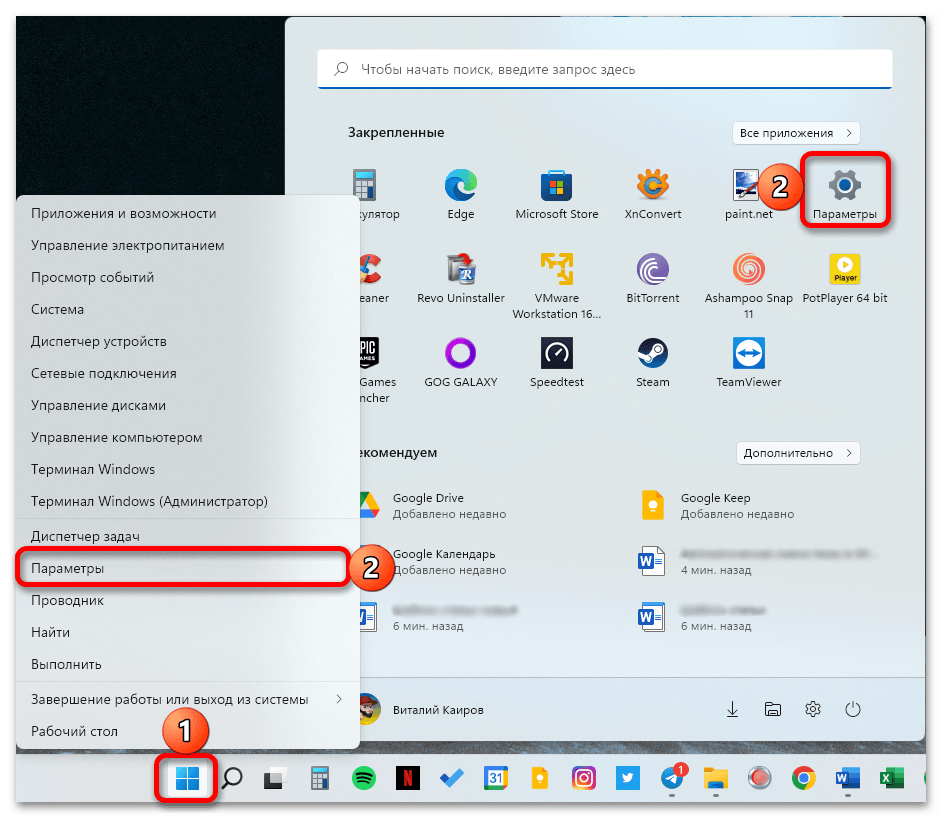Screen dimensions: 942x818
Task: Click the power icon in Start menu footer
Action: (852, 709)
